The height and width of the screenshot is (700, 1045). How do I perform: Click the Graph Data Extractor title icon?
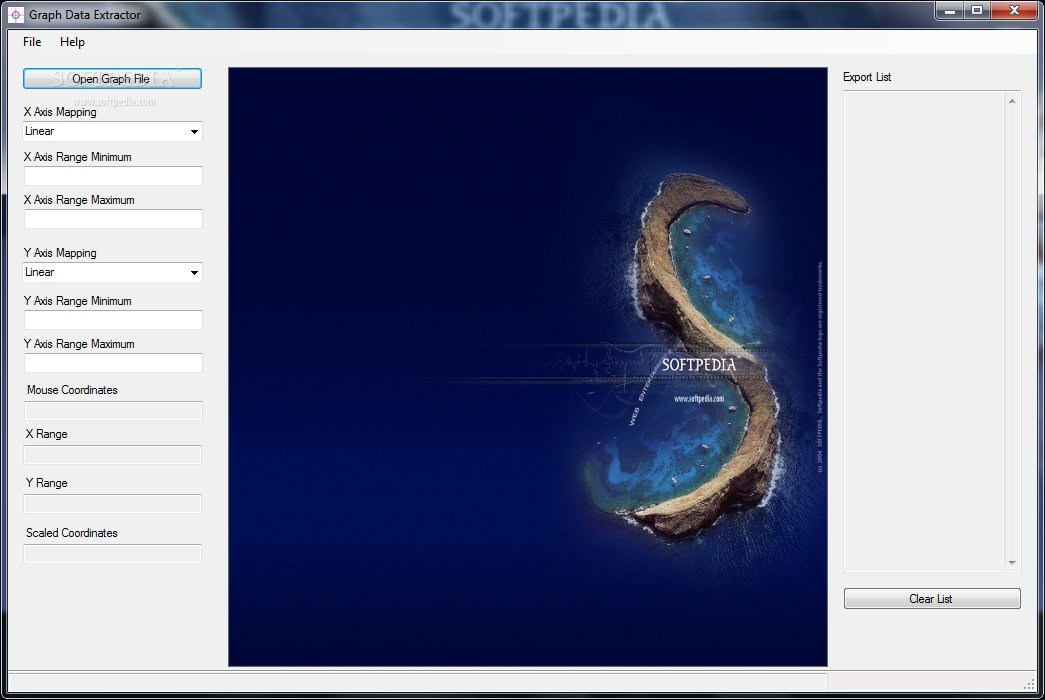coord(16,15)
